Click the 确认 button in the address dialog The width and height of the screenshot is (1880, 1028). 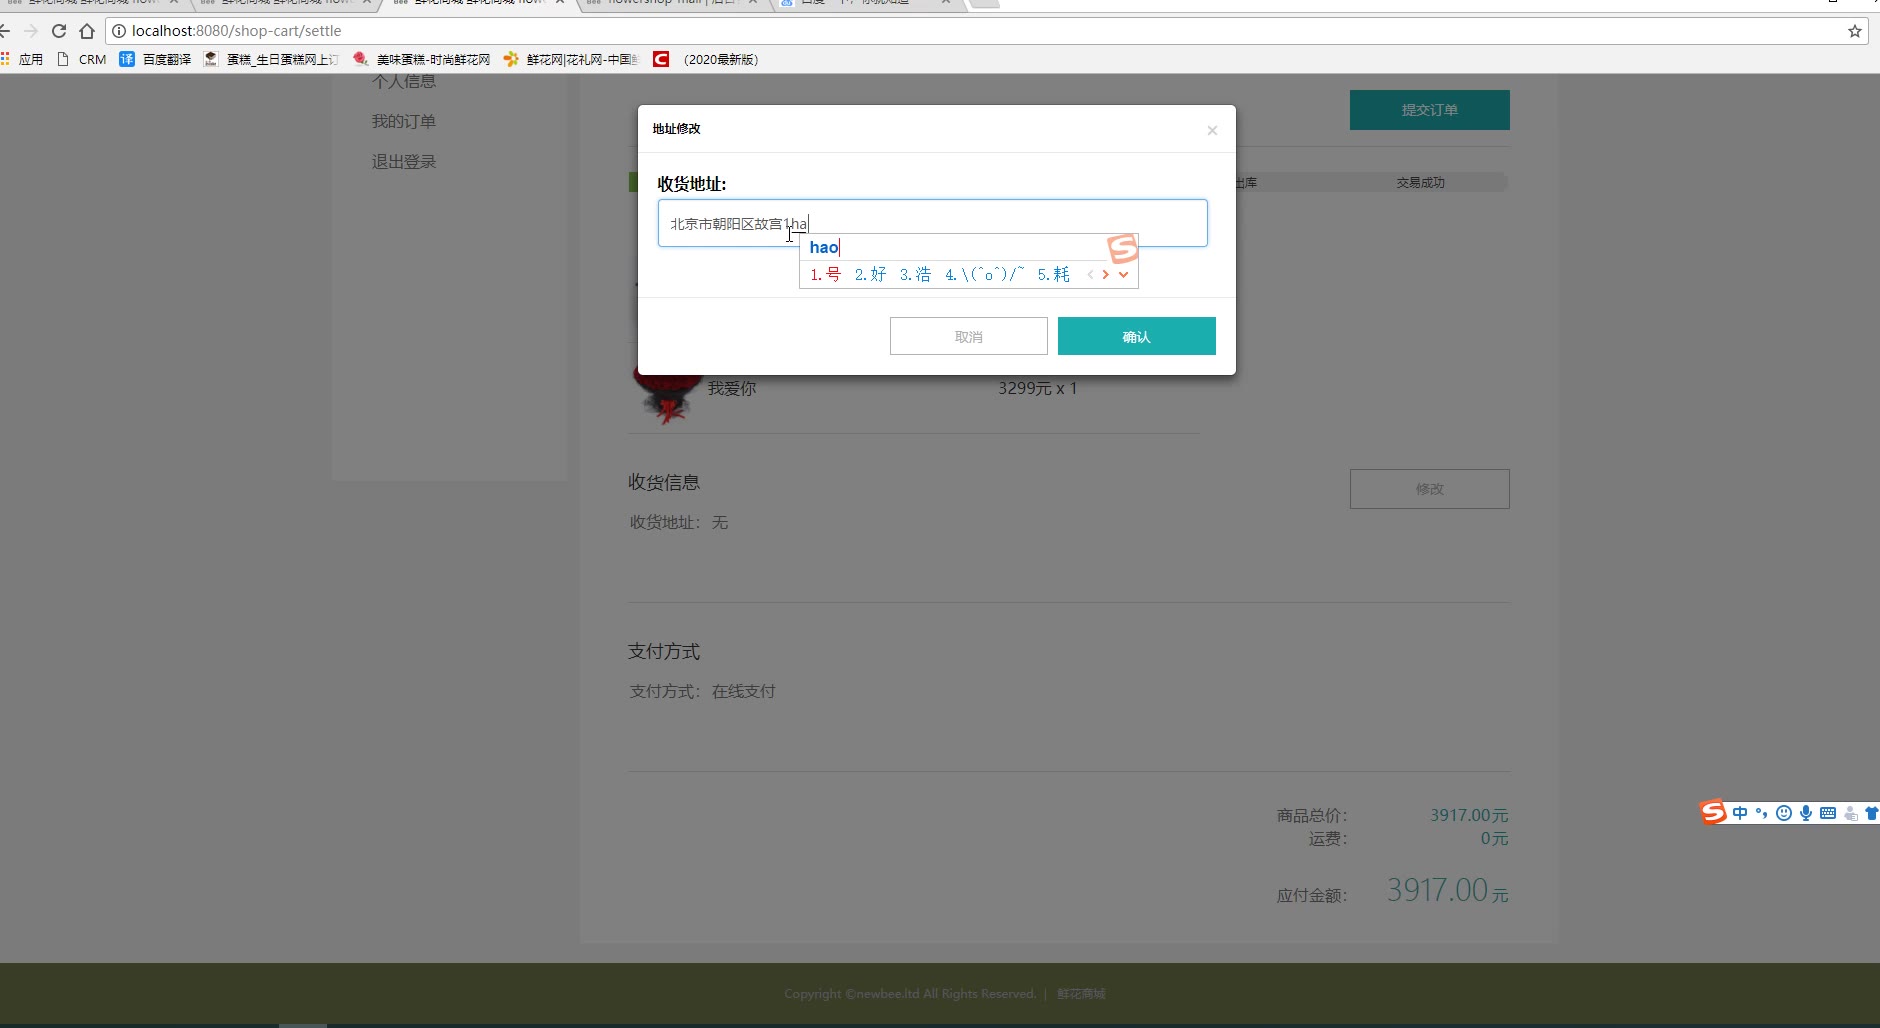[1137, 336]
